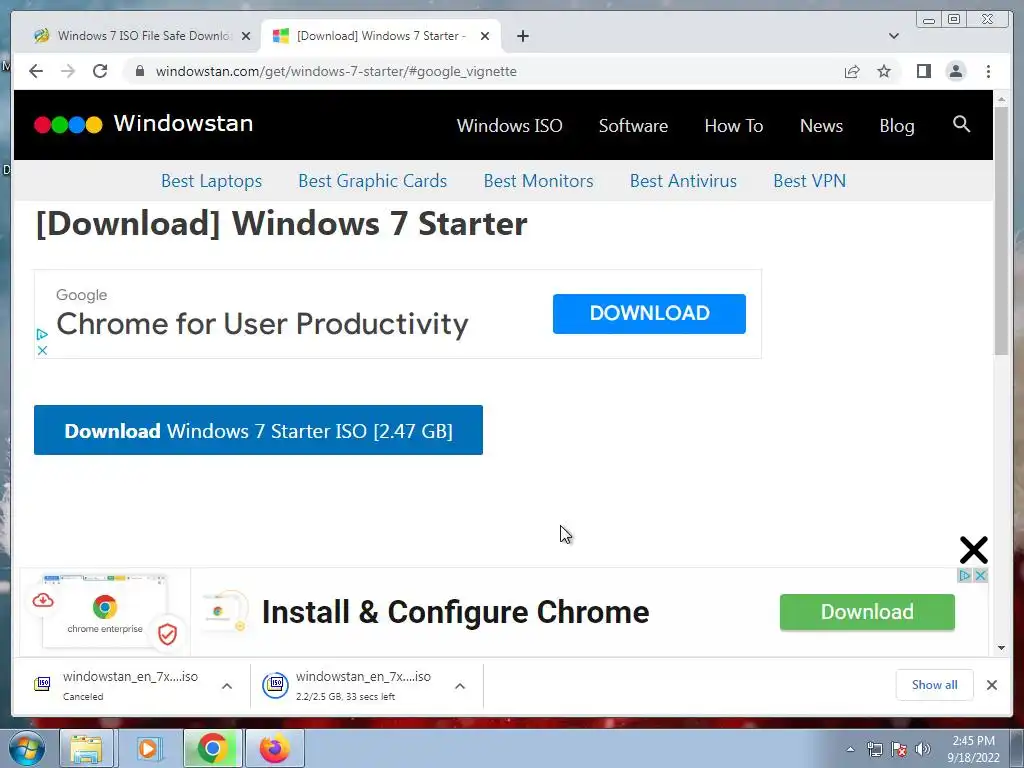Open AdChoices icon on Chrome Productivity ad

[42, 334]
